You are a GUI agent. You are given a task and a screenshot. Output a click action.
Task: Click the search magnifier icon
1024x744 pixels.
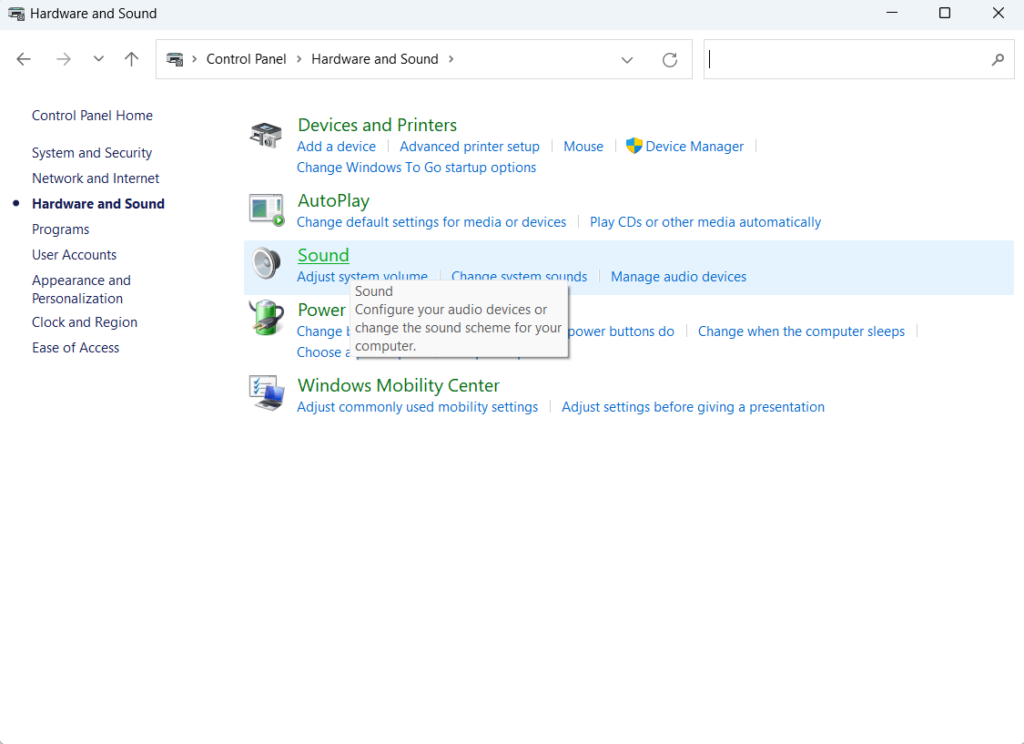tap(997, 59)
